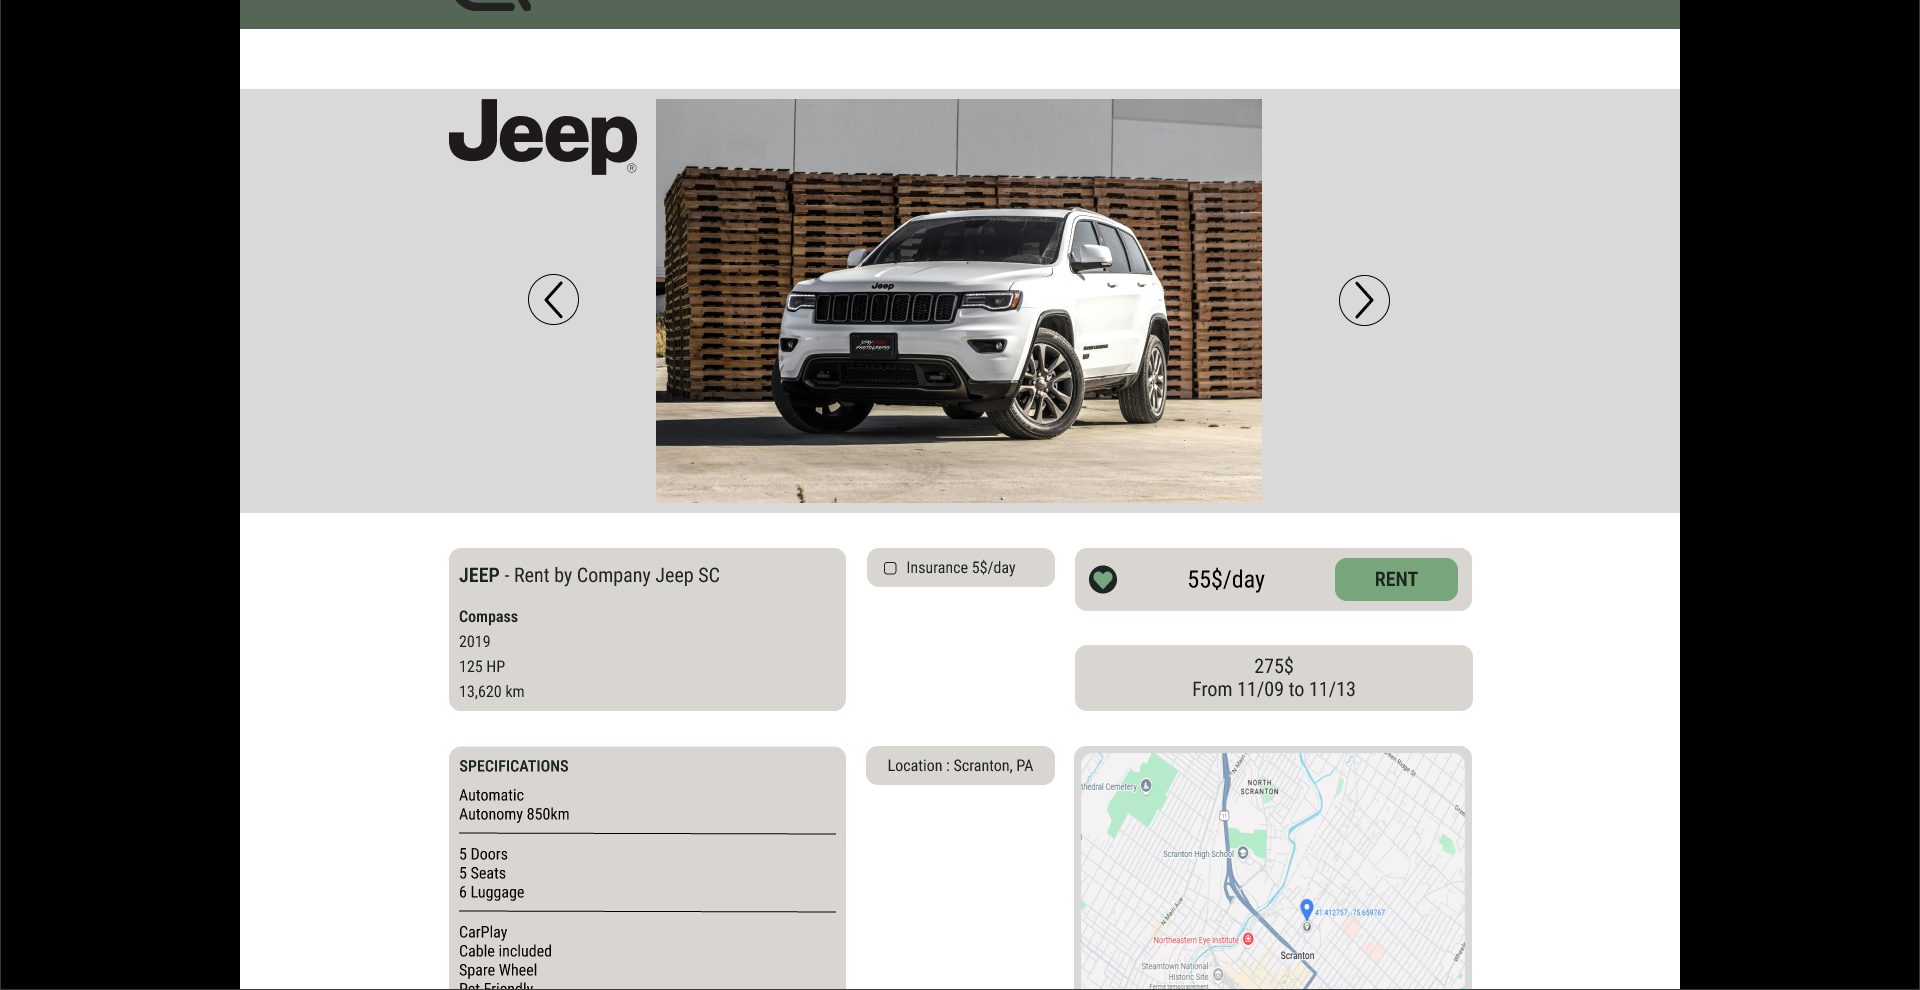Viewport: 1920px width, 990px height.
Task: Click the Location : Scranton, PA label
Action: coord(959,765)
